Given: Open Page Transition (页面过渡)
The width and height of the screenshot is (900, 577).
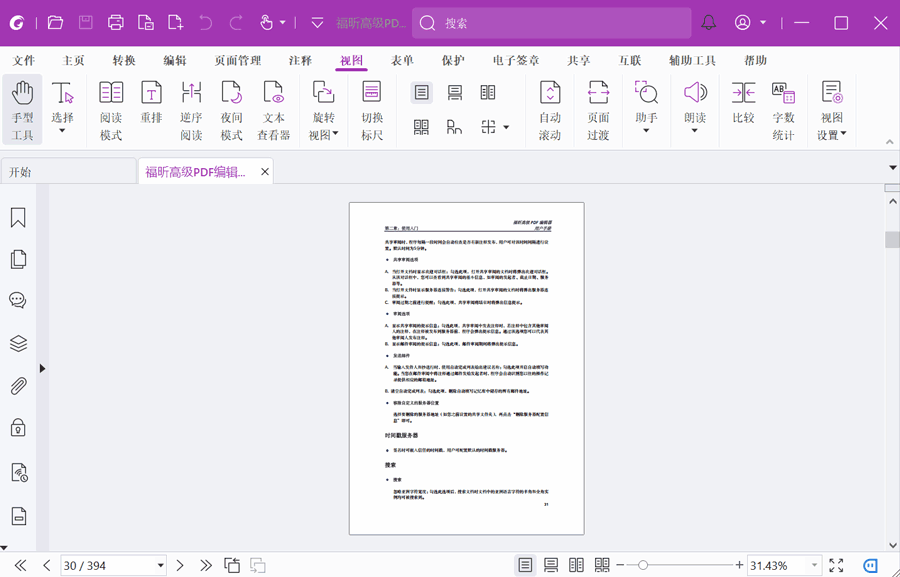Looking at the screenshot, I should tap(598, 110).
